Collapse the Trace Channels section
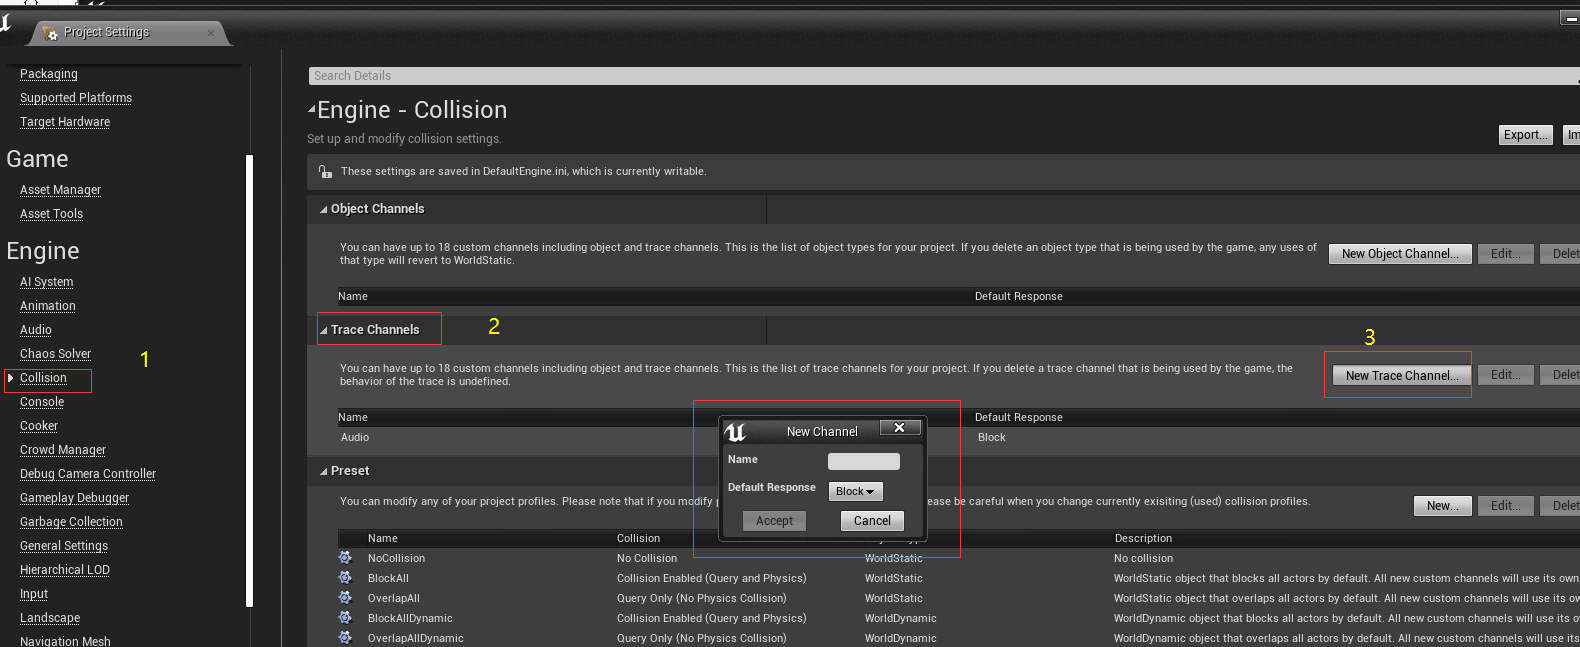1580x647 pixels. (323, 330)
